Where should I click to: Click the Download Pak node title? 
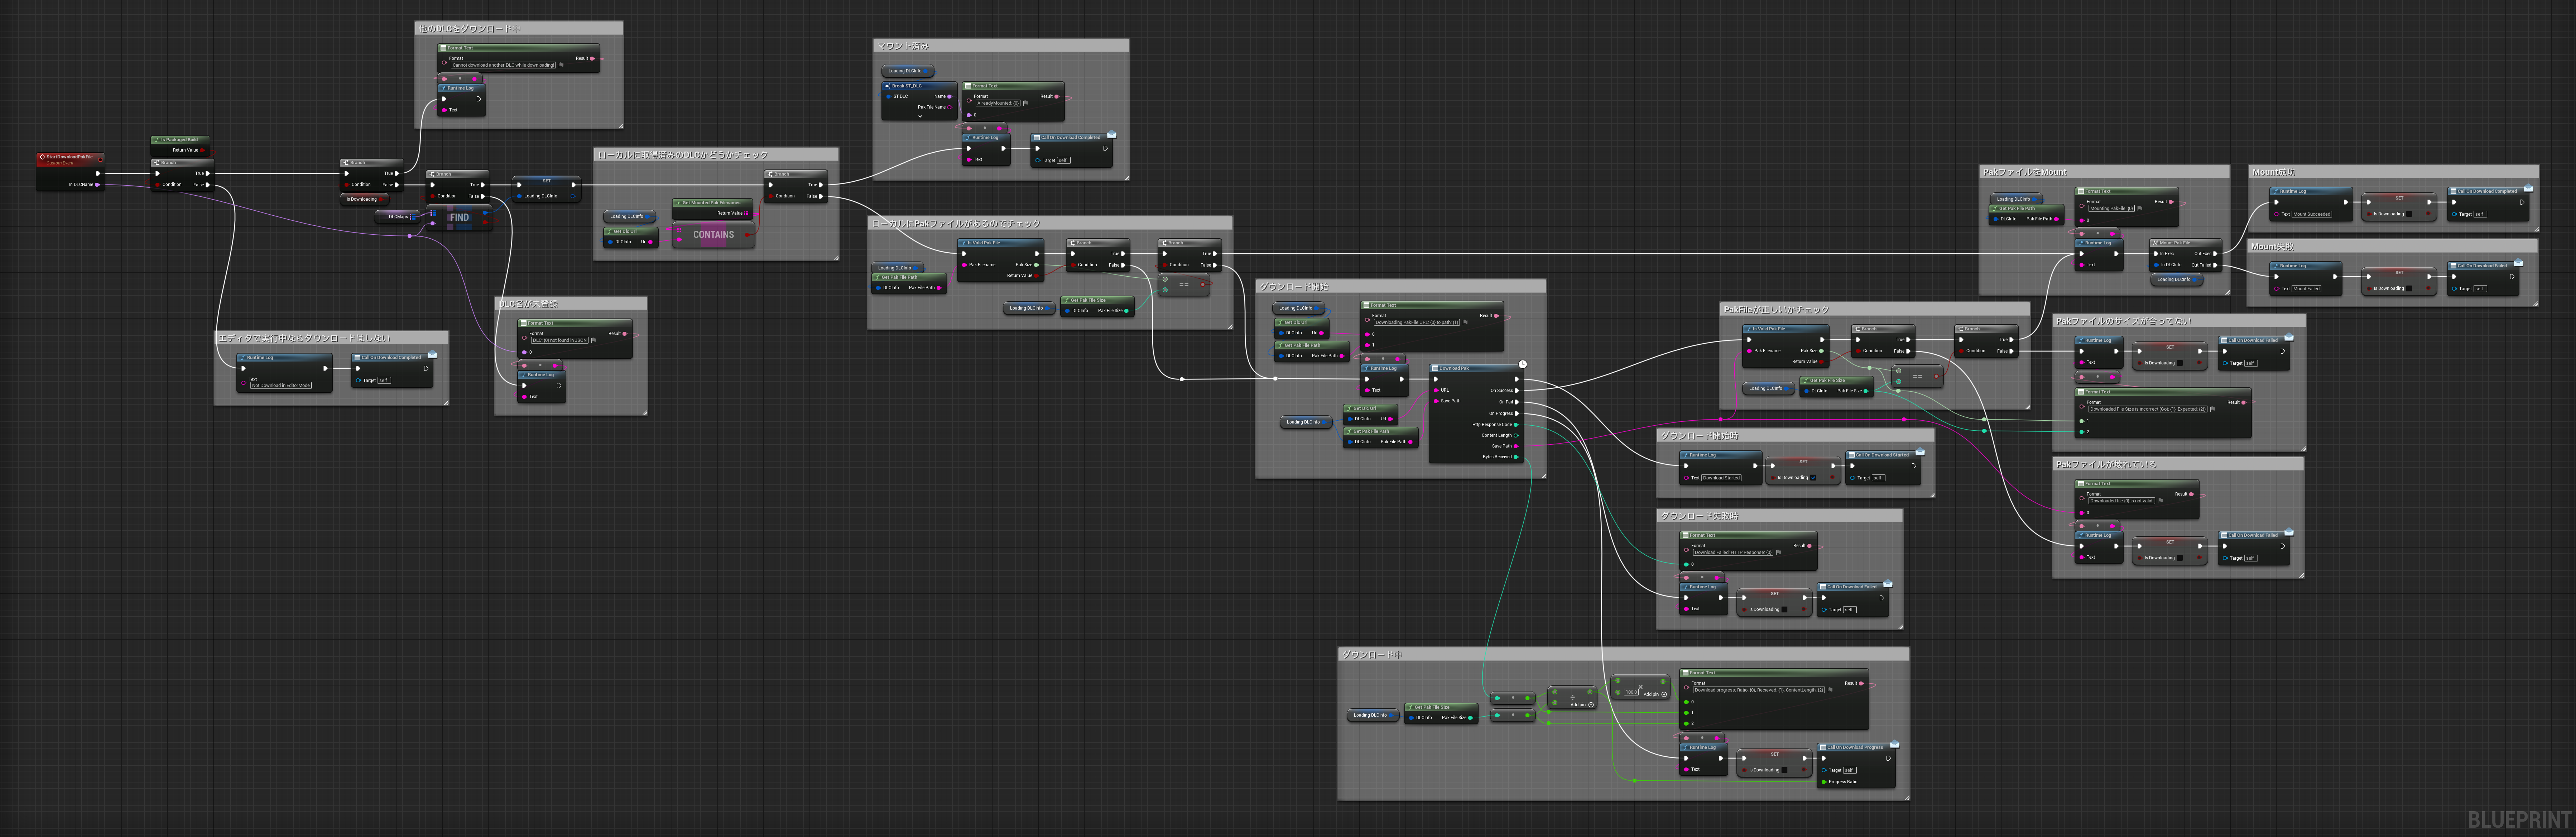tap(1455, 368)
